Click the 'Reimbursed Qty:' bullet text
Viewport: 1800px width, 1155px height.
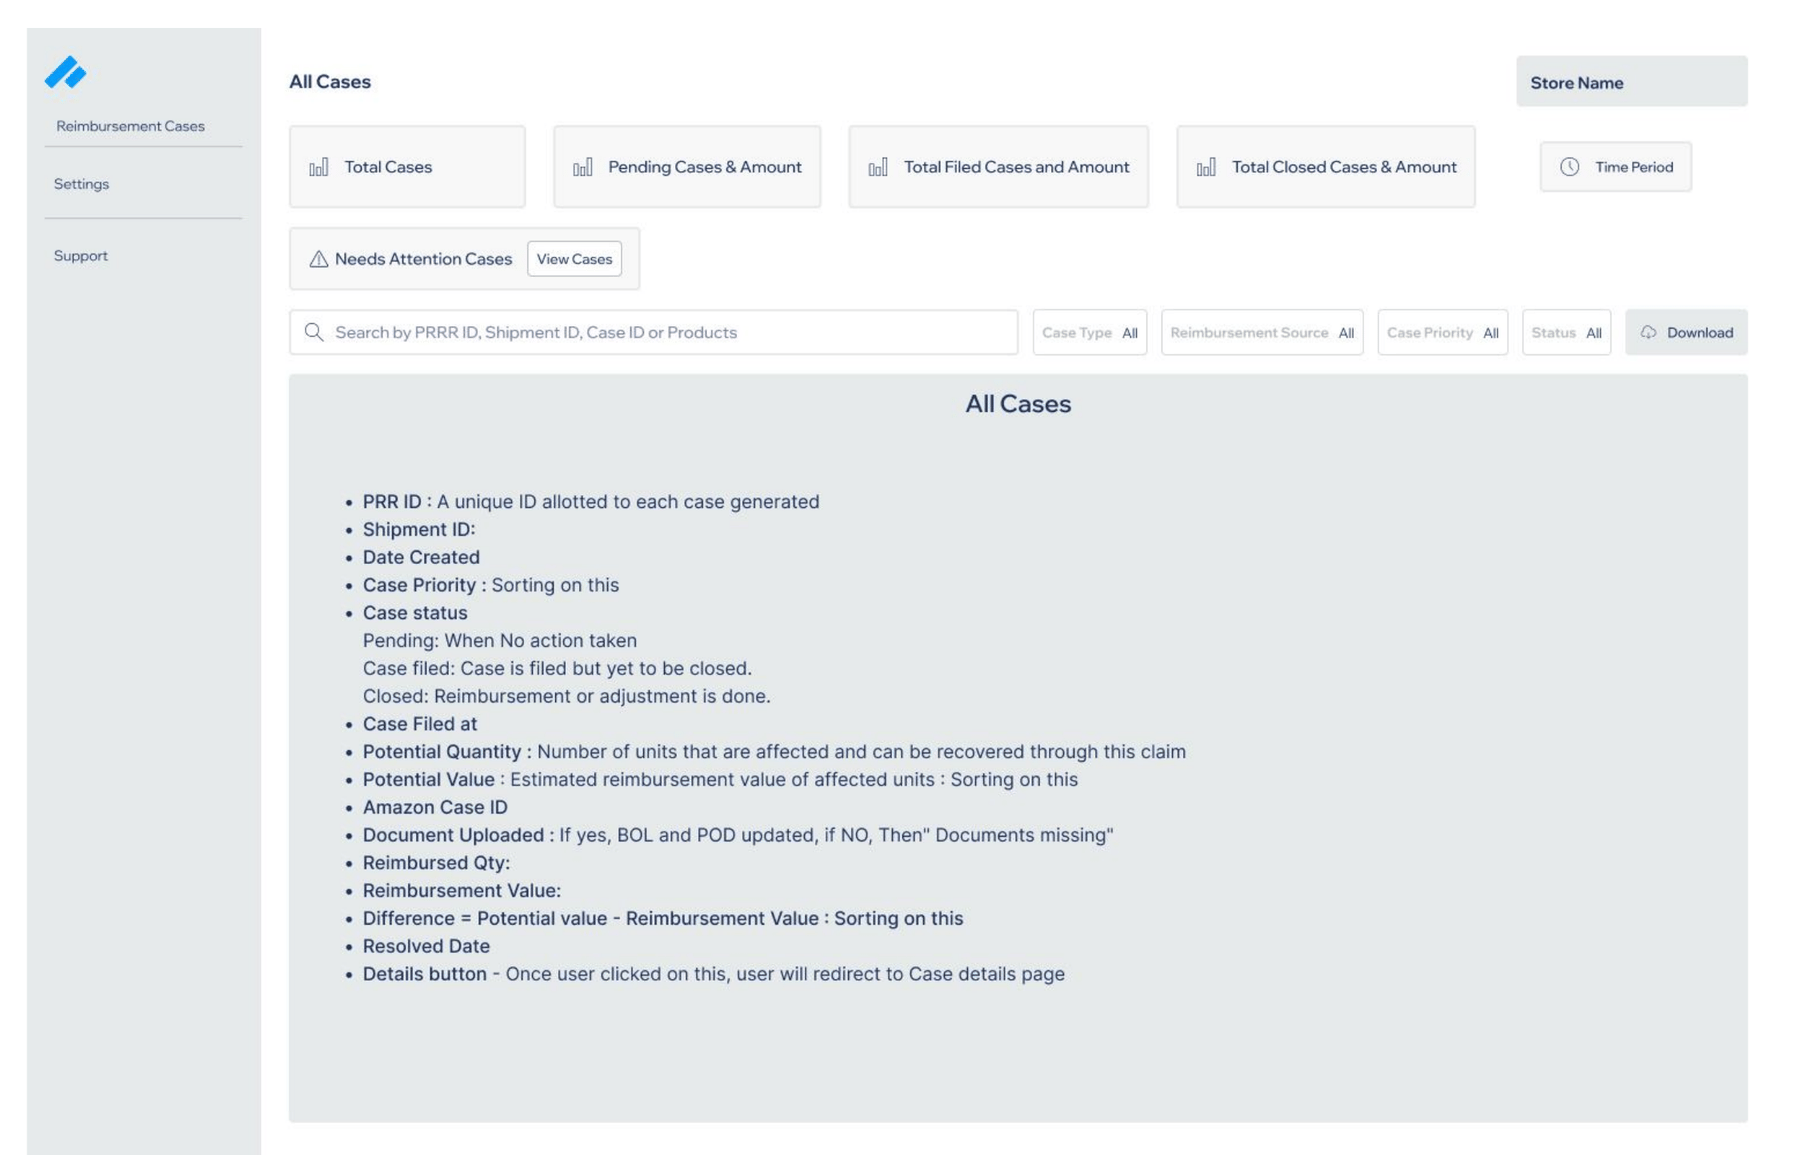436,863
